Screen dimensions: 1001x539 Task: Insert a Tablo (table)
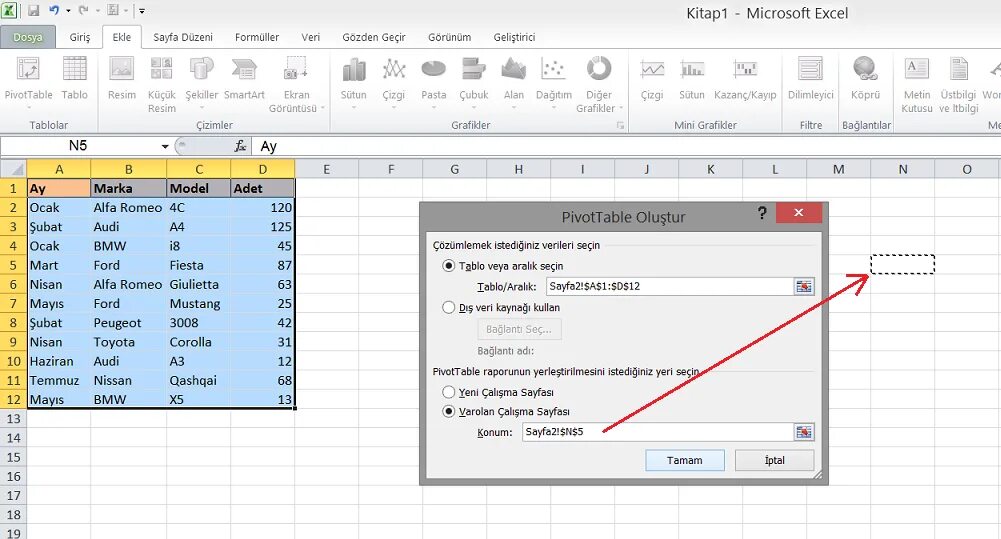[x=74, y=80]
